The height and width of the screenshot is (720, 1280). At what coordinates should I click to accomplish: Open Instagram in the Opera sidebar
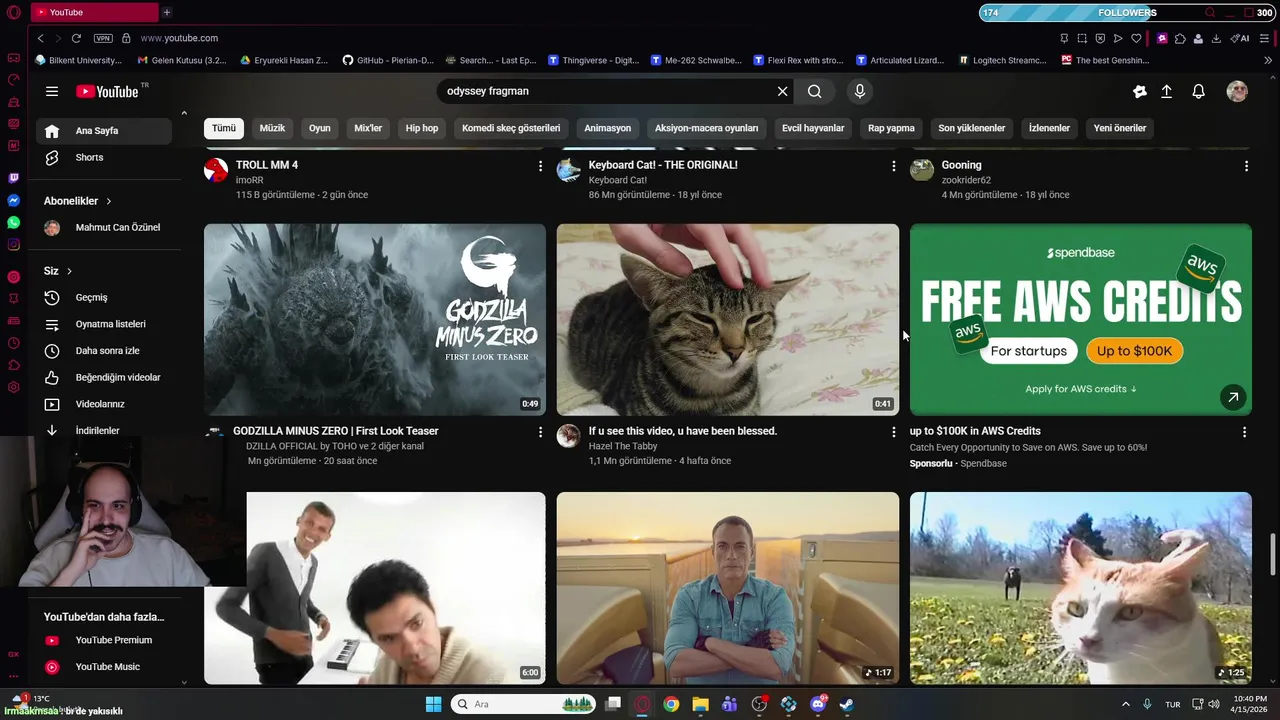[x=13, y=244]
